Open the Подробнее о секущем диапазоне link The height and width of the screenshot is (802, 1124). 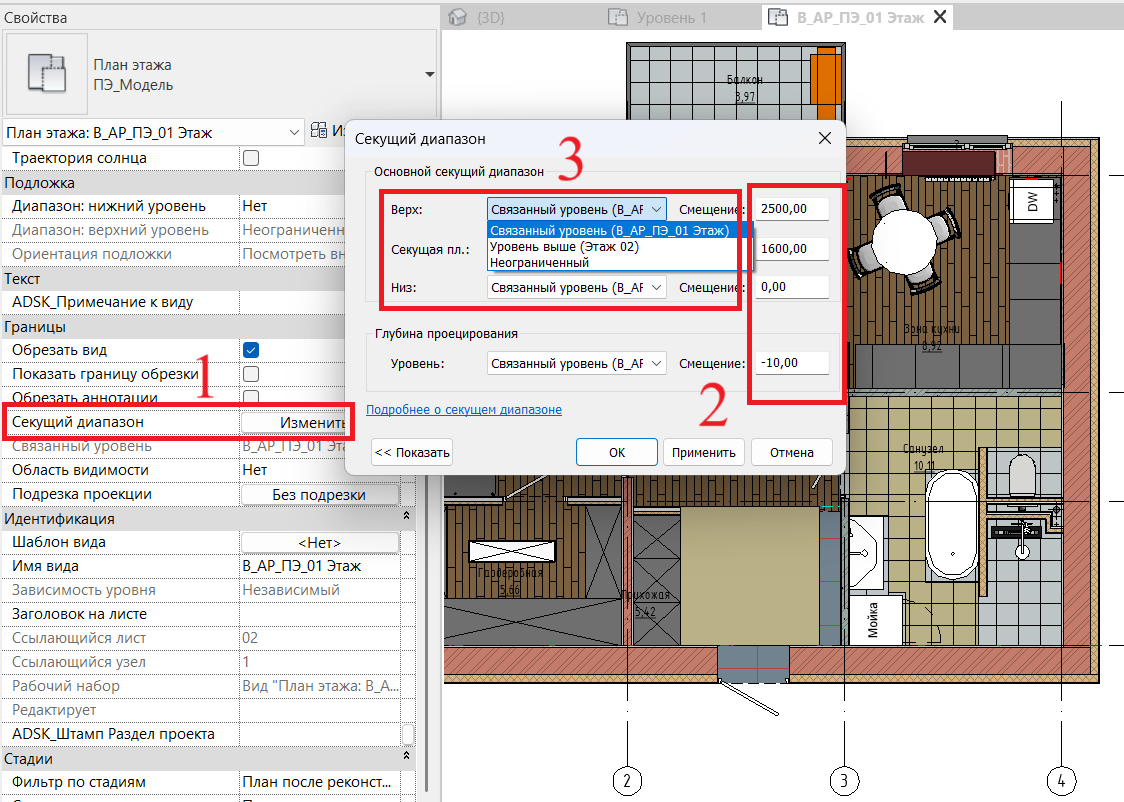click(464, 410)
